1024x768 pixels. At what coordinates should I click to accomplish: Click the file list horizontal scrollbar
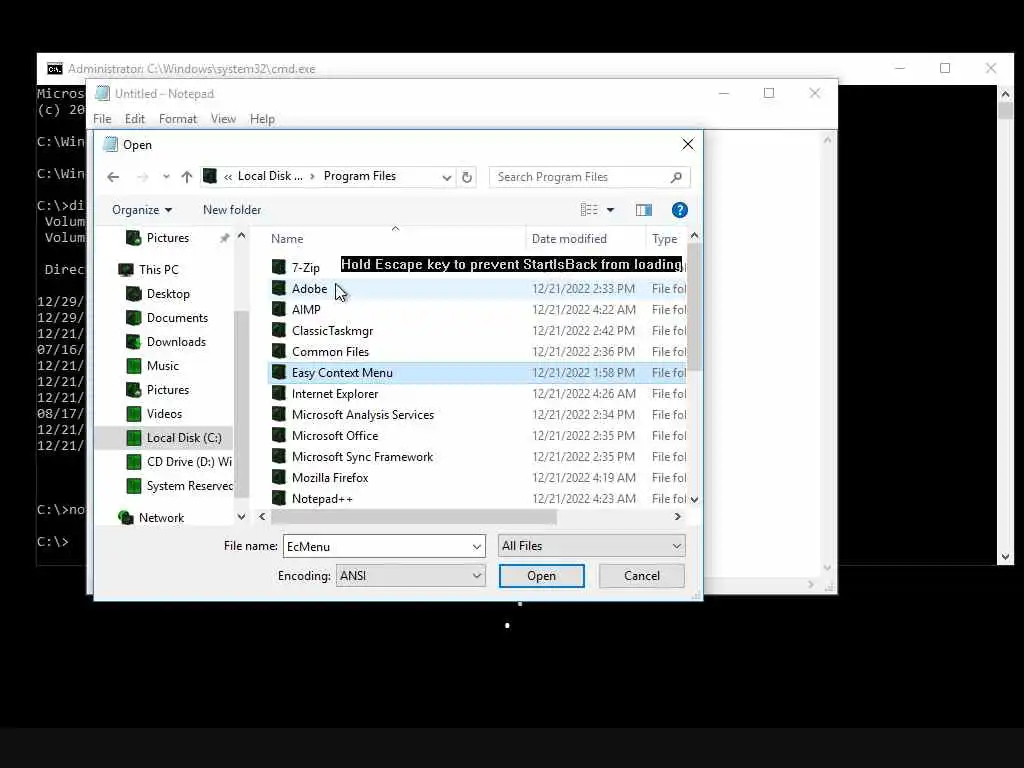click(x=414, y=517)
